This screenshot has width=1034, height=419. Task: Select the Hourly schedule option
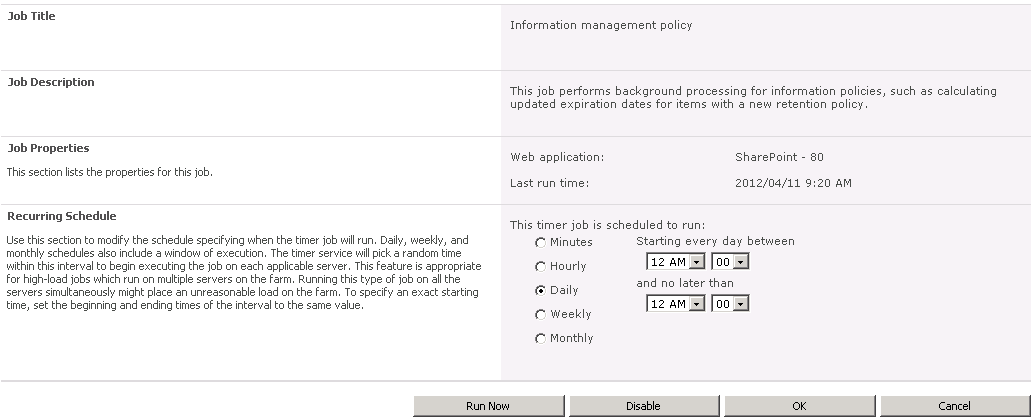pyautogui.click(x=541, y=267)
